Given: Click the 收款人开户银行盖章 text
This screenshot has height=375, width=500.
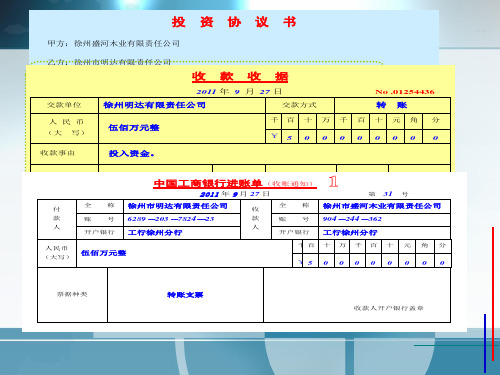Looking at the screenshot, I should [x=388, y=308].
